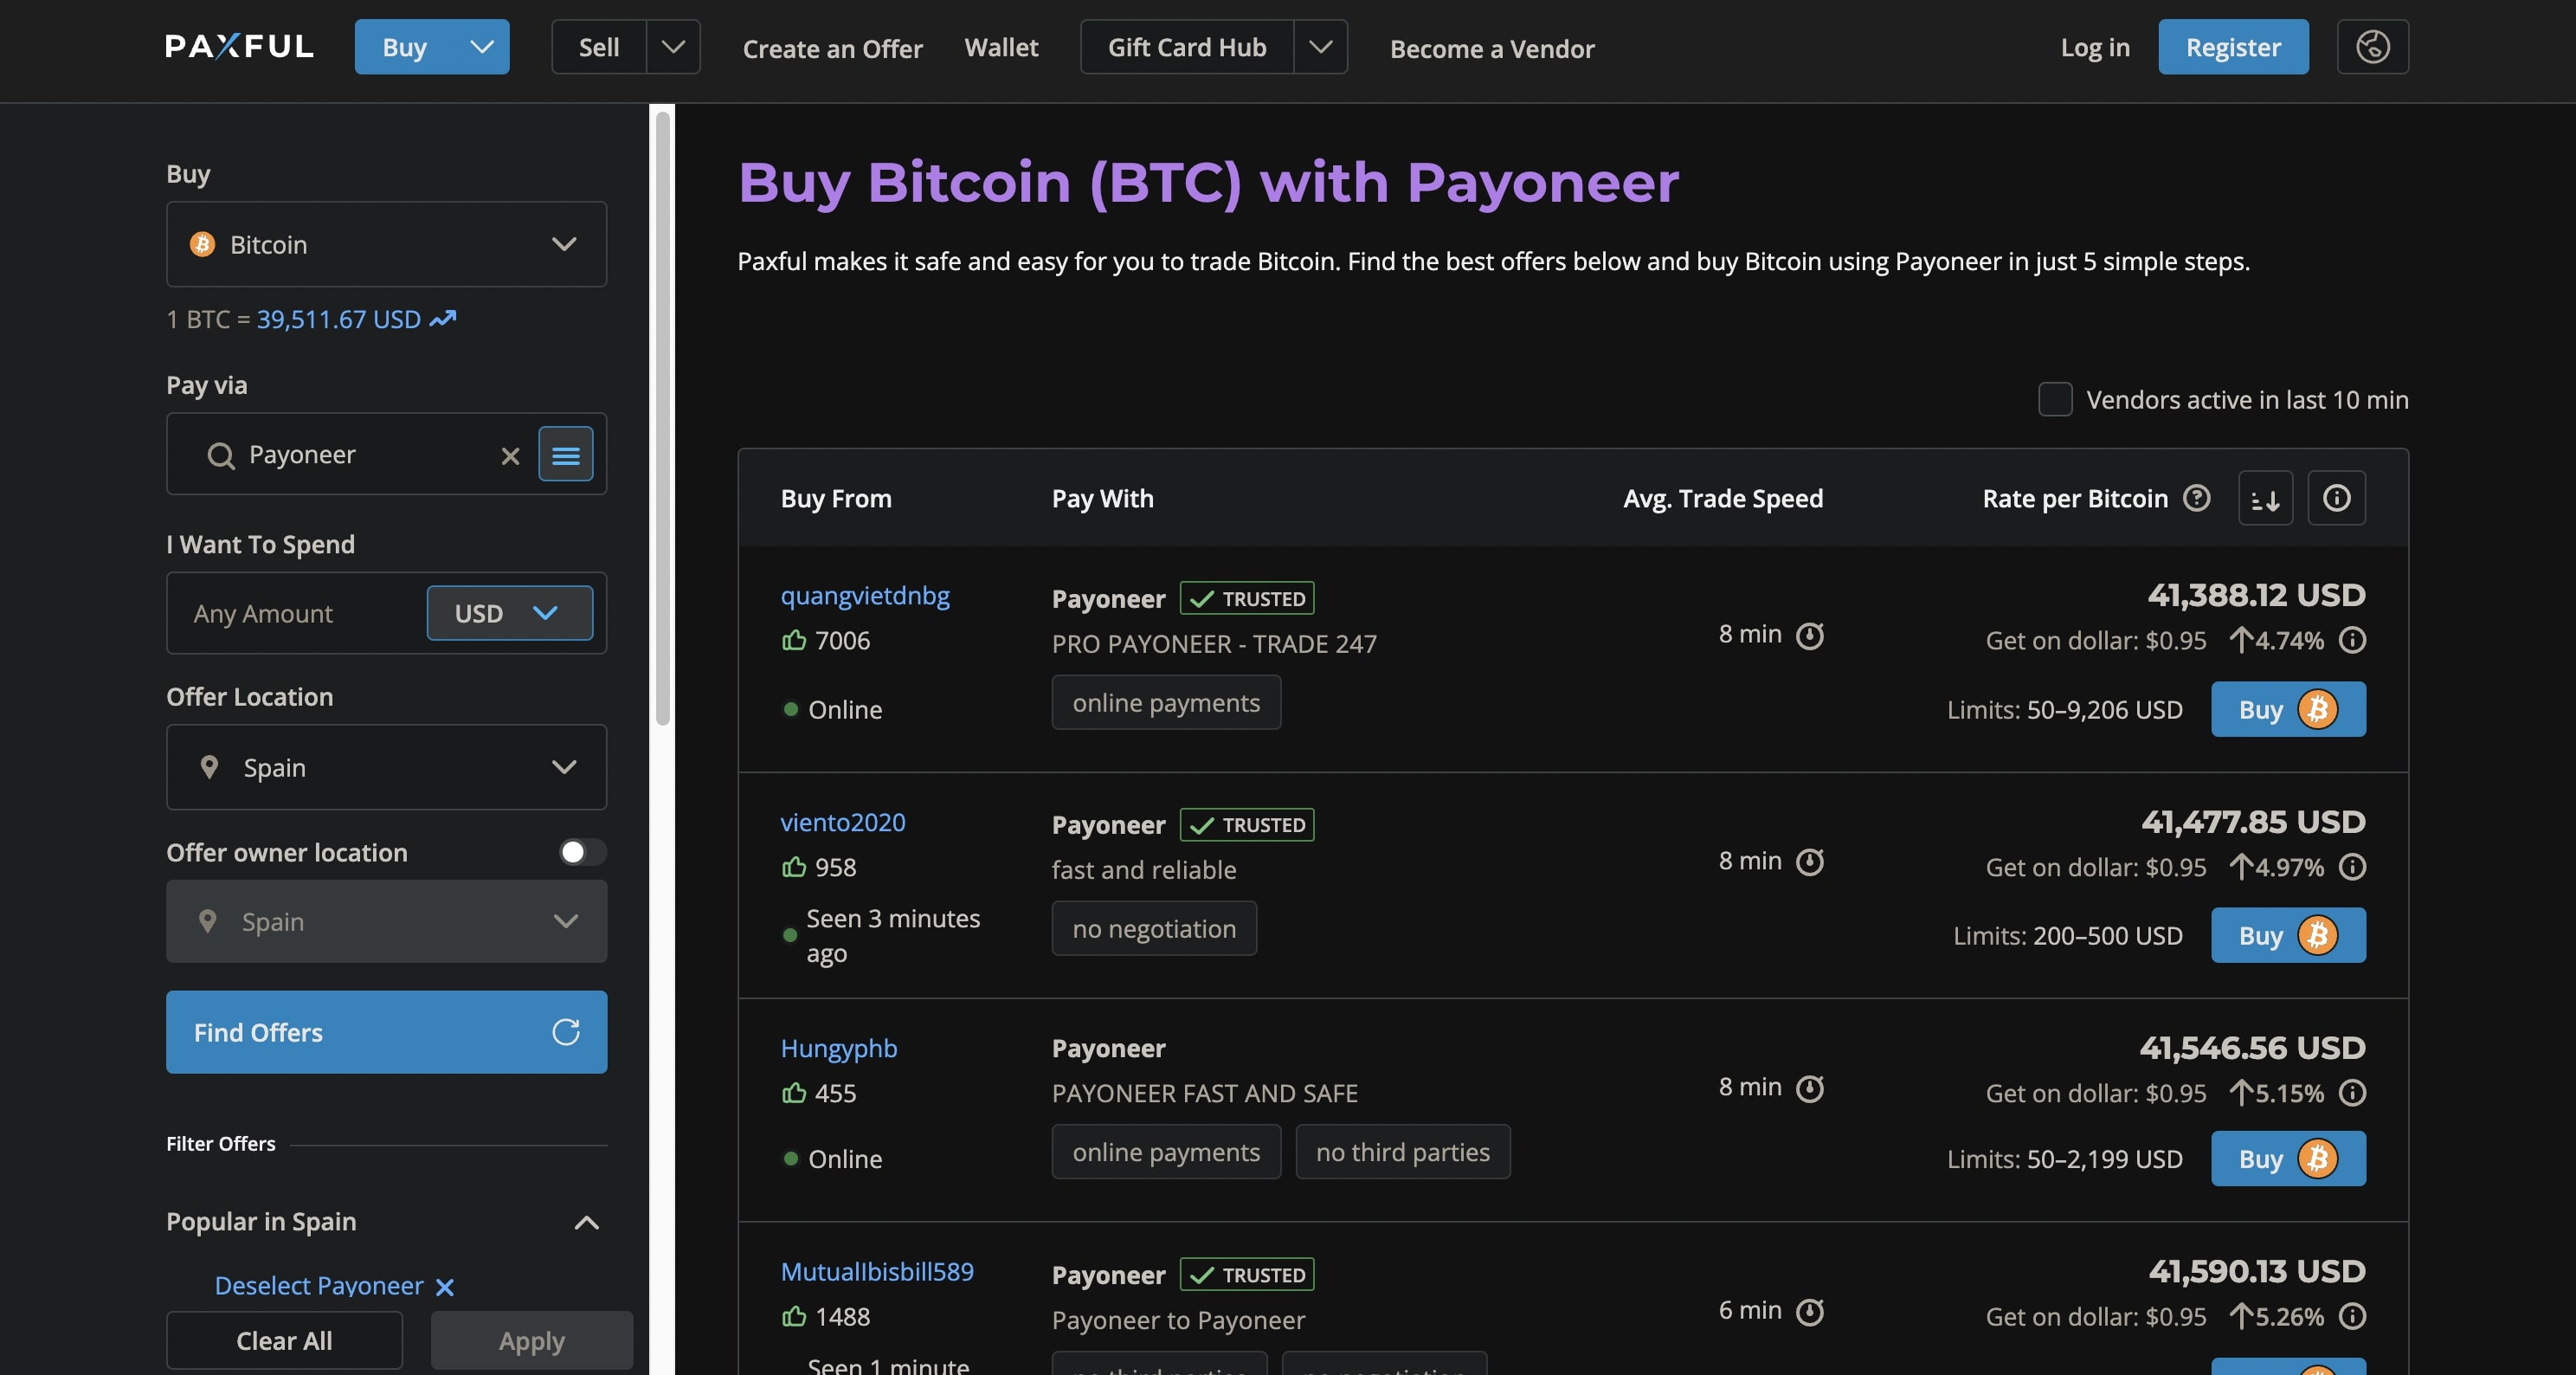Go to Wallet
Screen dimensions: 2576x1375
click(1001, 47)
